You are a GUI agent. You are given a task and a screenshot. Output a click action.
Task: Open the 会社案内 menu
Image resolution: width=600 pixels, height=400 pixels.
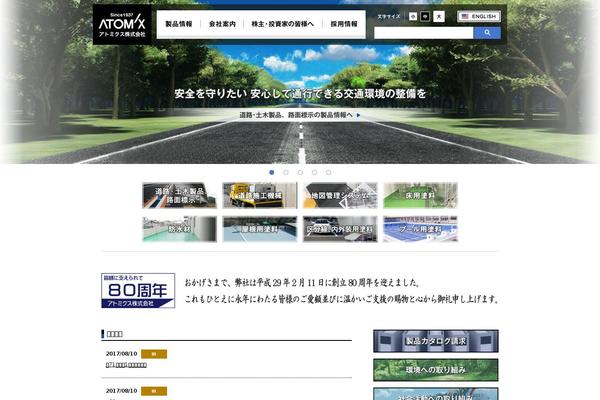tap(222, 24)
